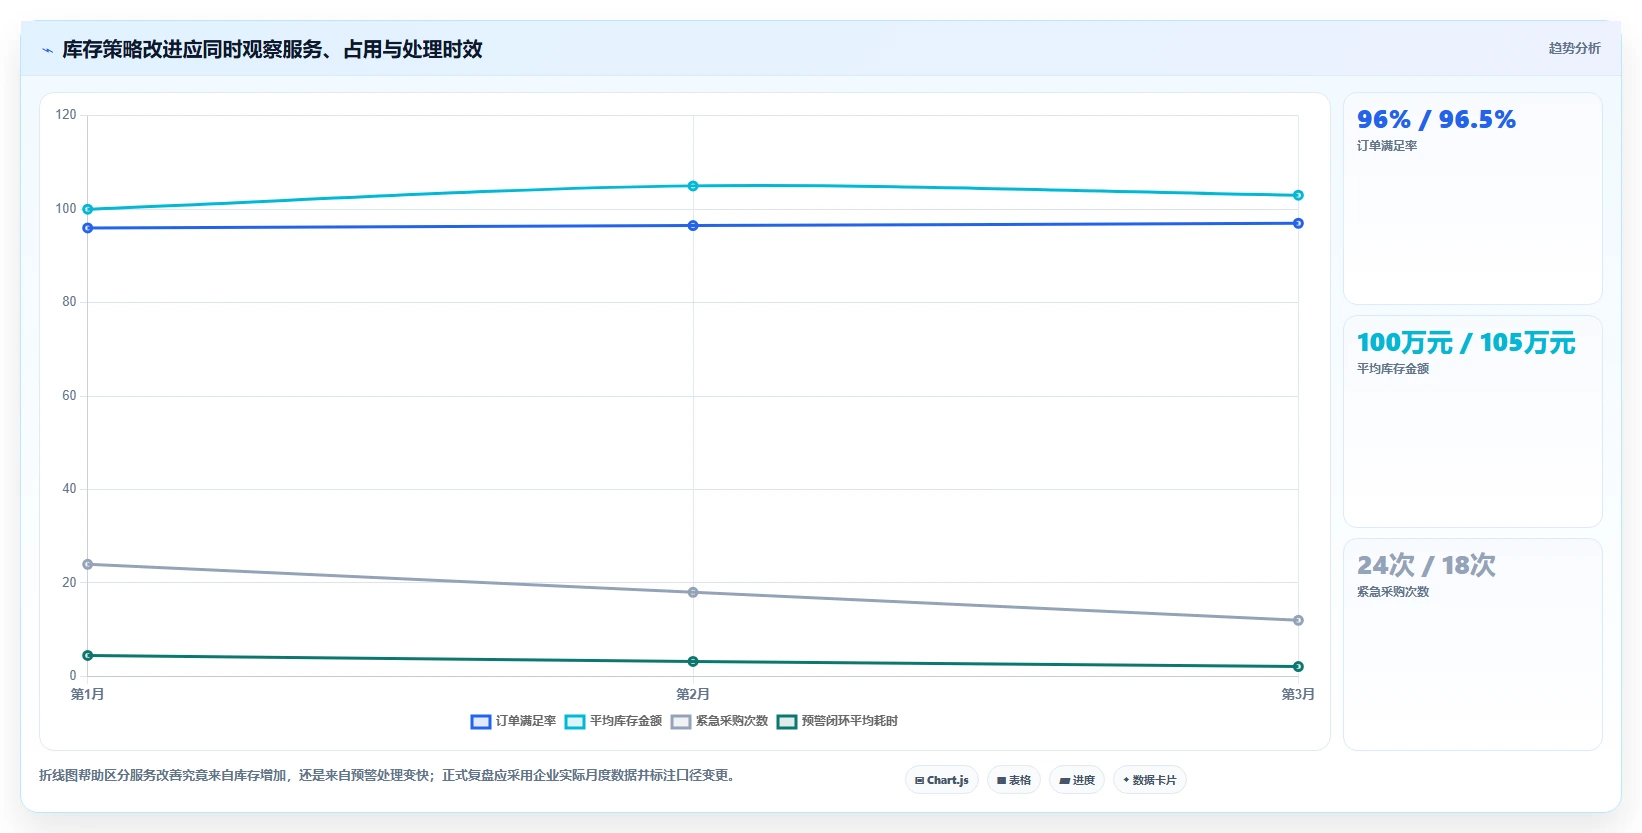Click the 平均库存金额 card caption
This screenshot has height=833, width=1642.
(1393, 369)
